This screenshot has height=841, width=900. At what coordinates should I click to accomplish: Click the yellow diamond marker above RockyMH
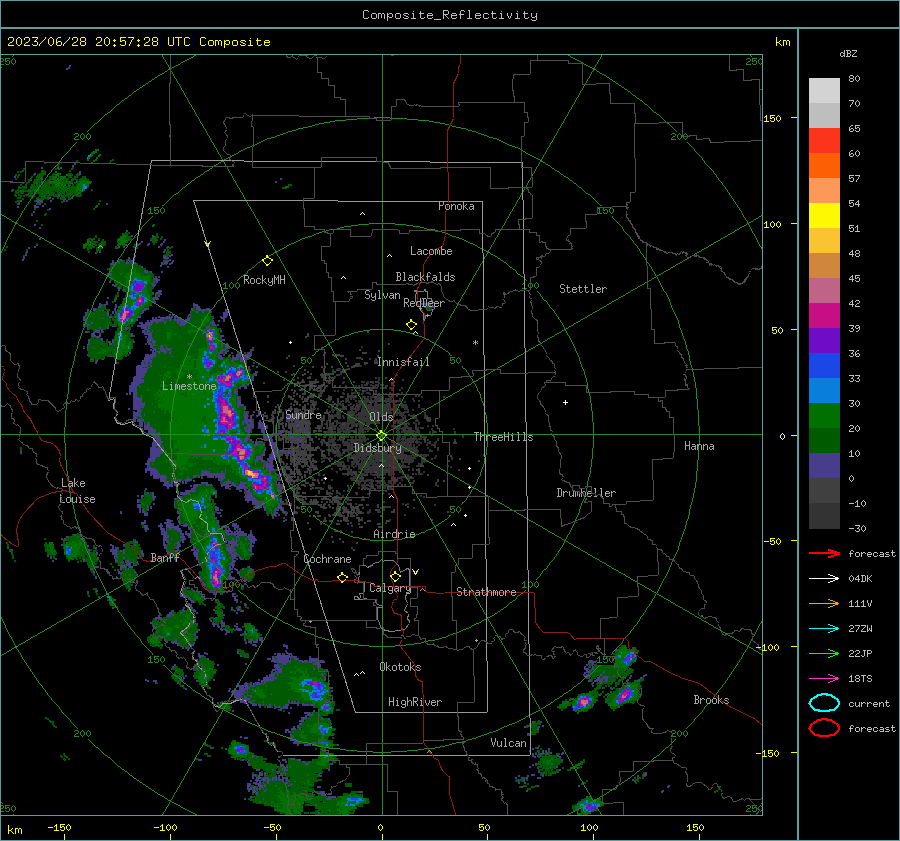pos(267,261)
